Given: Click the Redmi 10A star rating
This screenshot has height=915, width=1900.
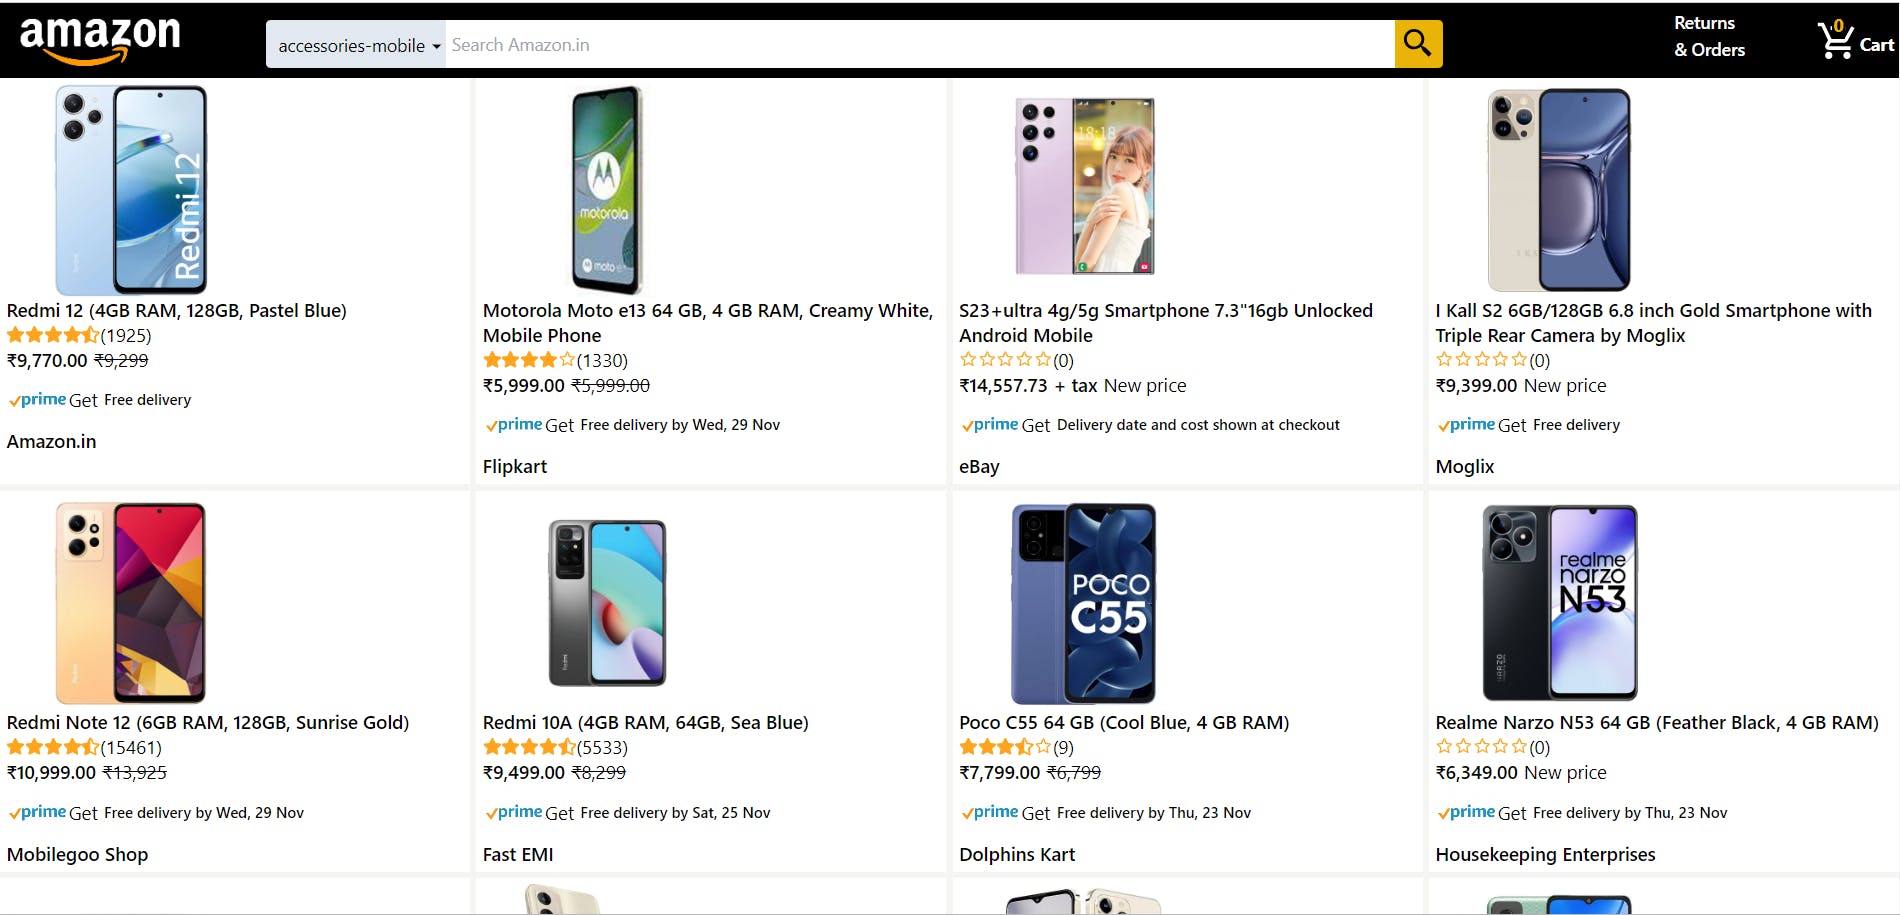Looking at the screenshot, I should (x=528, y=748).
